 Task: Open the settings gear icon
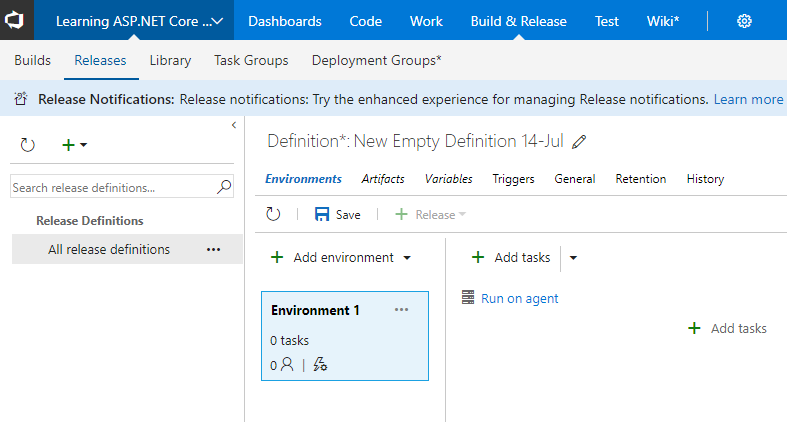(x=744, y=21)
